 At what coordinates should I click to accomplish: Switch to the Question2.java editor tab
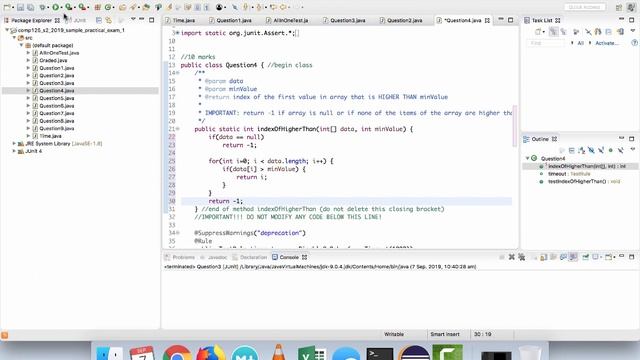coord(401,20)
